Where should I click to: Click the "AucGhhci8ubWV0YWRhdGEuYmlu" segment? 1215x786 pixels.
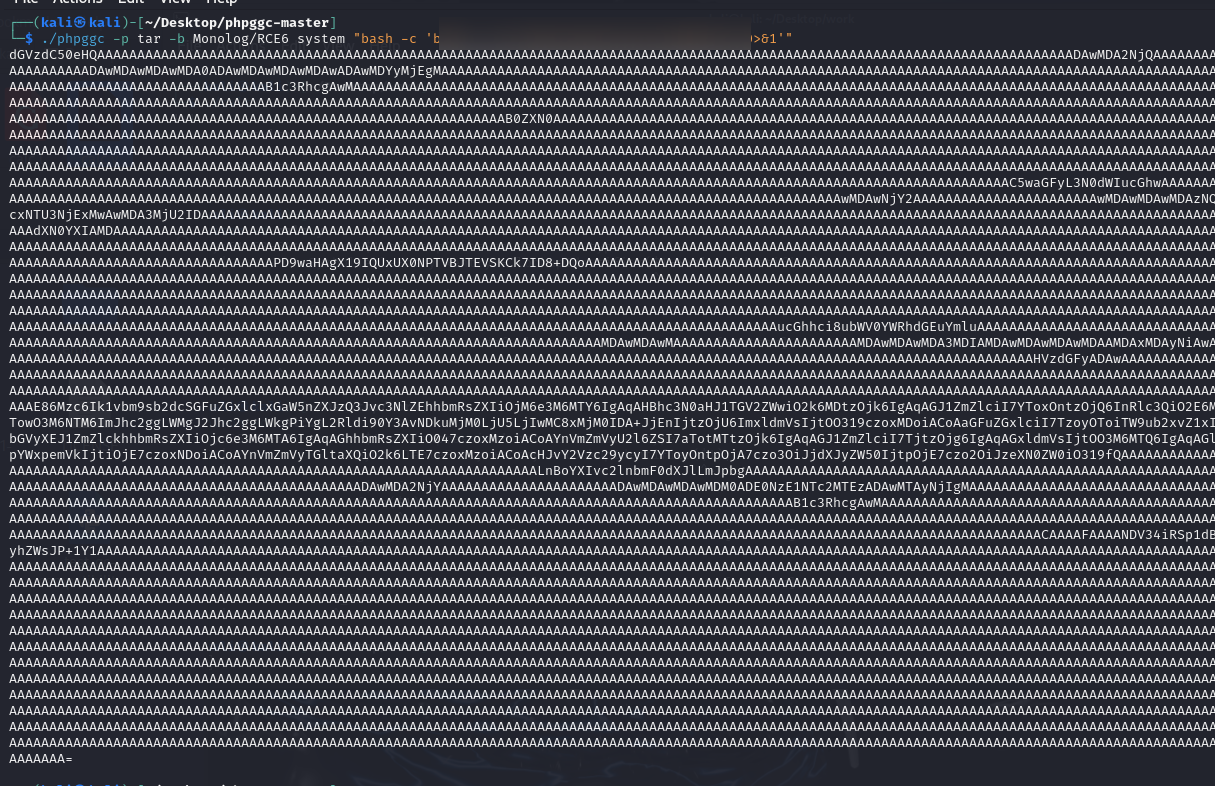click(874, 326)
